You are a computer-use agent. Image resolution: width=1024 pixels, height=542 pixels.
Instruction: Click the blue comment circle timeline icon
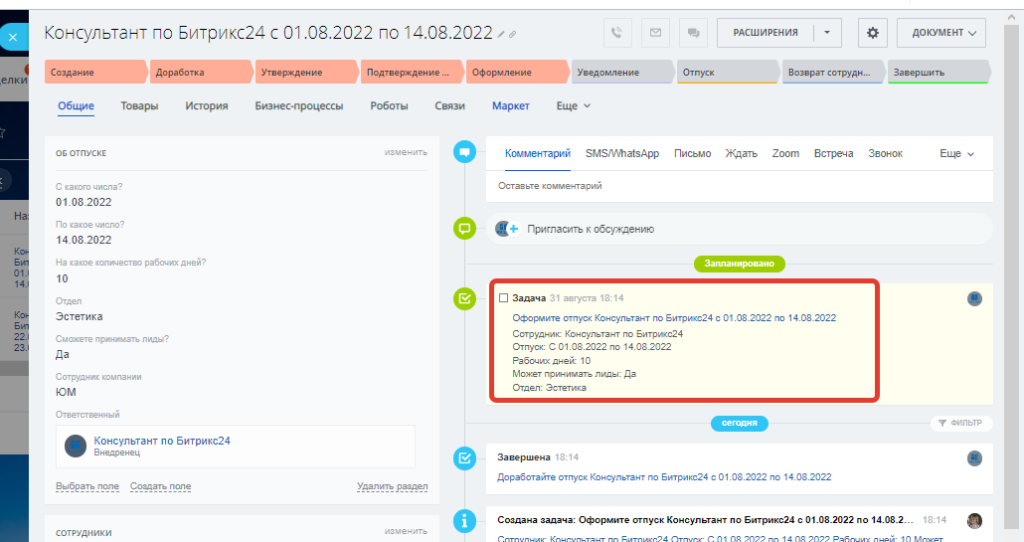[x=464, y=152]
